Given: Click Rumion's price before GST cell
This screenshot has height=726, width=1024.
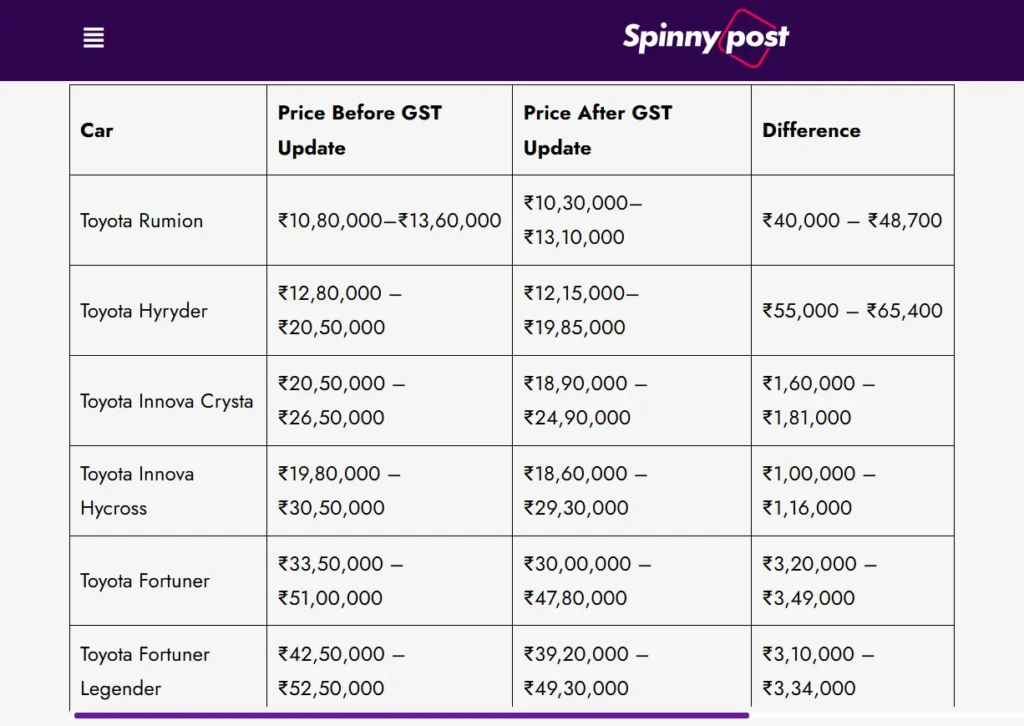Looking at the screenshot, I should click(389, 221).
